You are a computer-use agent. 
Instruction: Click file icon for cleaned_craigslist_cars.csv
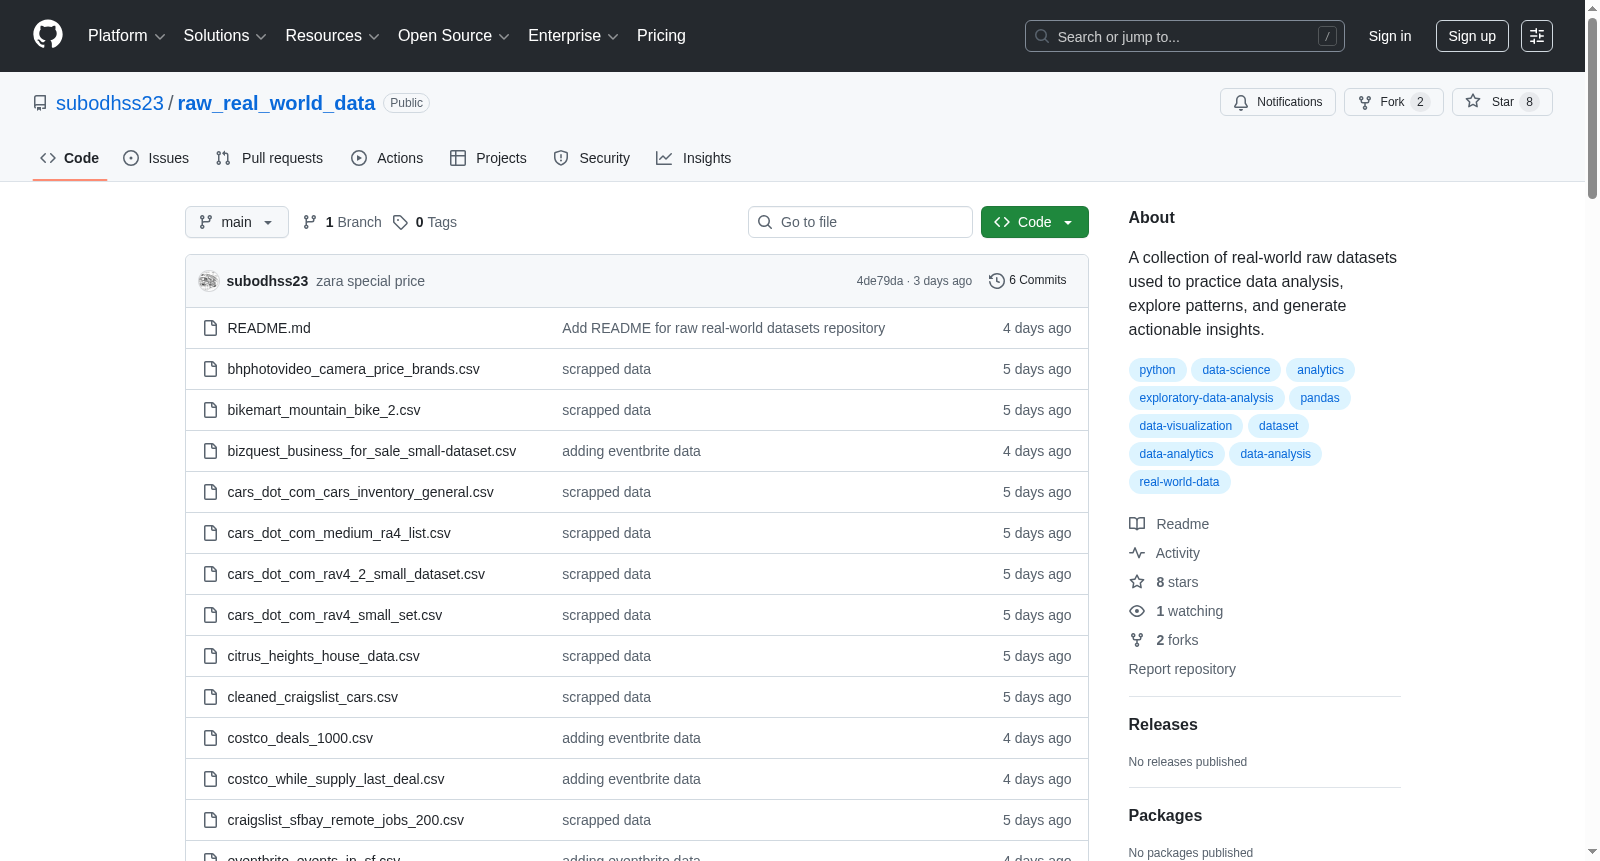210,697
